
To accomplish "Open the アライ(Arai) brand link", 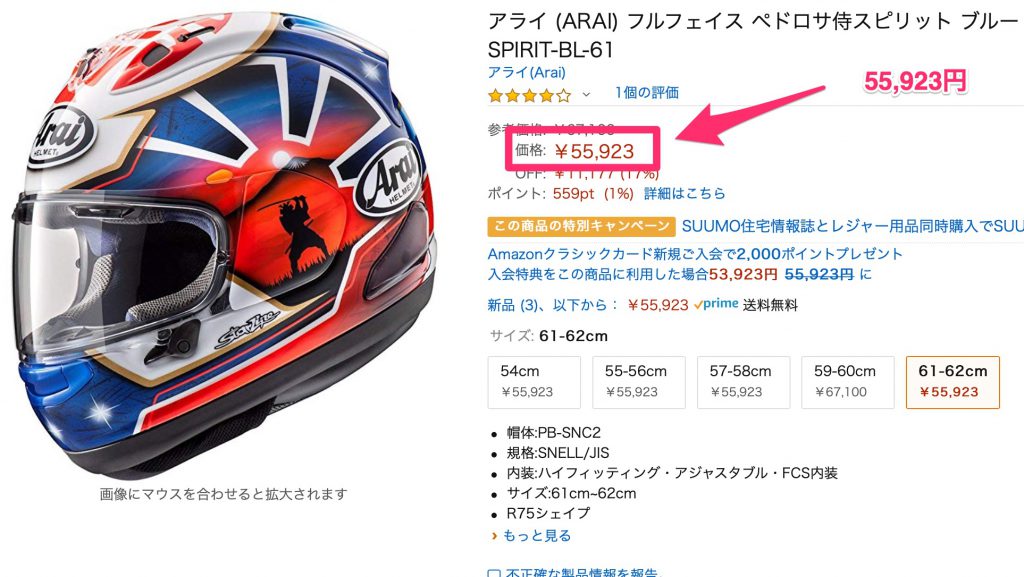I will coord(526,72).
